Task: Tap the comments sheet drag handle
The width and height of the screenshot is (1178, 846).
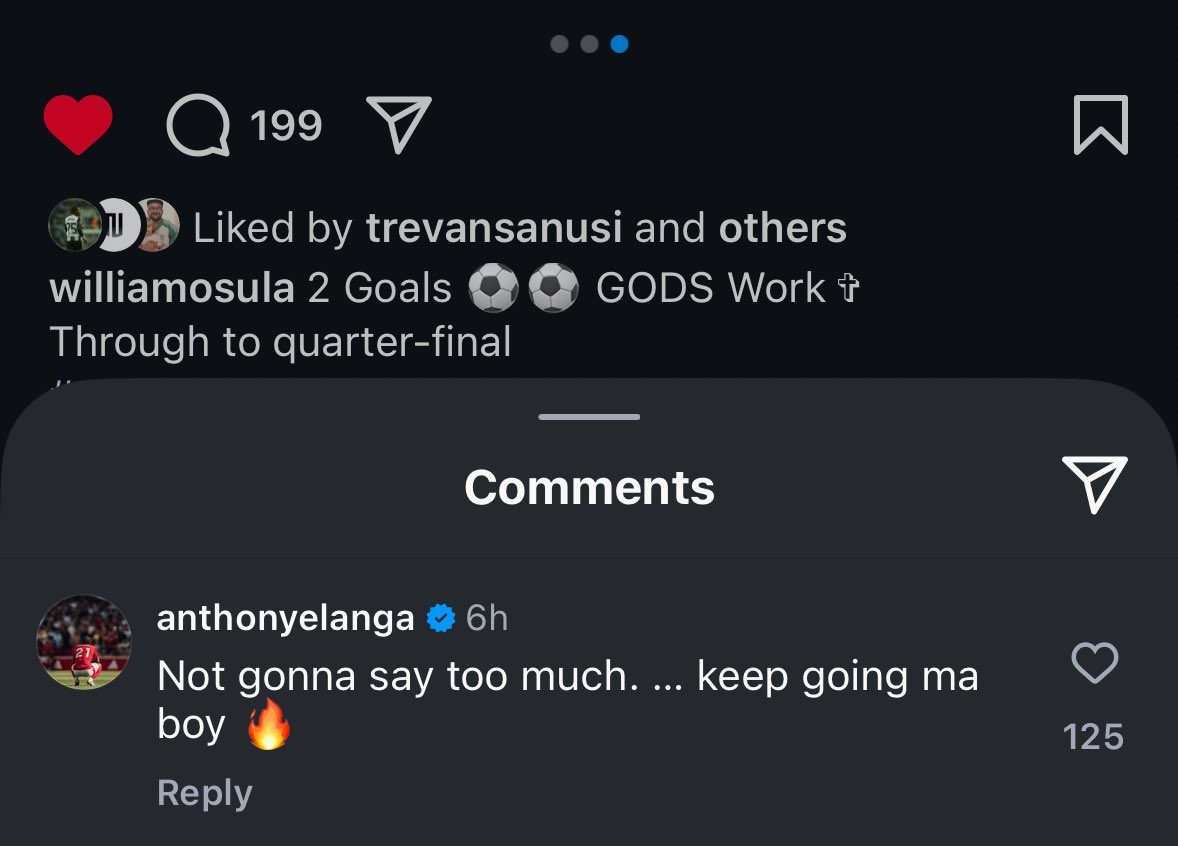Action: (589, 417)
